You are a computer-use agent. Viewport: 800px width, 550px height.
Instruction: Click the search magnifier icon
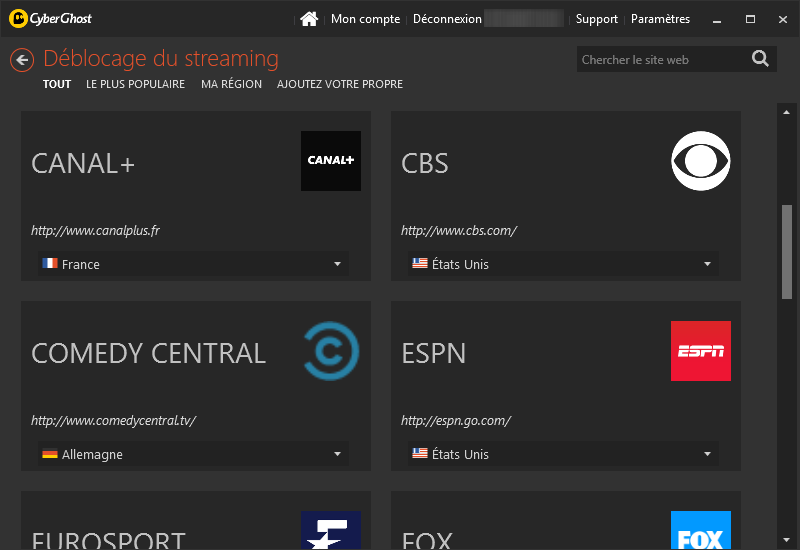760,59
